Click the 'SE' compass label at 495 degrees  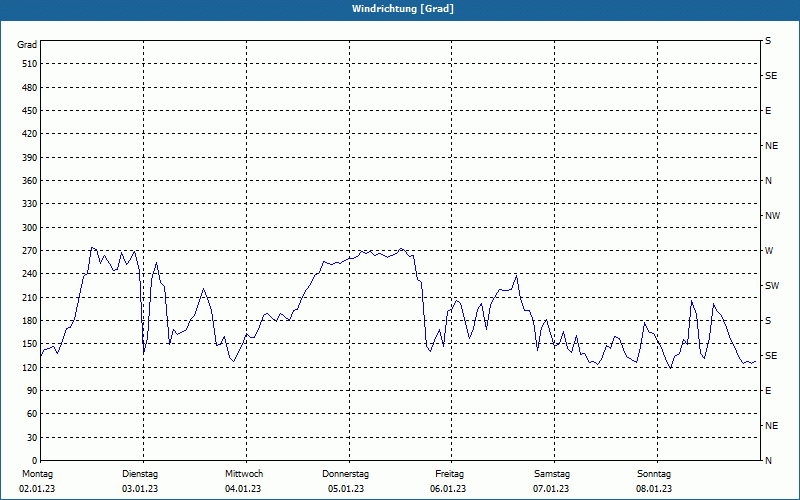[771, 76]
